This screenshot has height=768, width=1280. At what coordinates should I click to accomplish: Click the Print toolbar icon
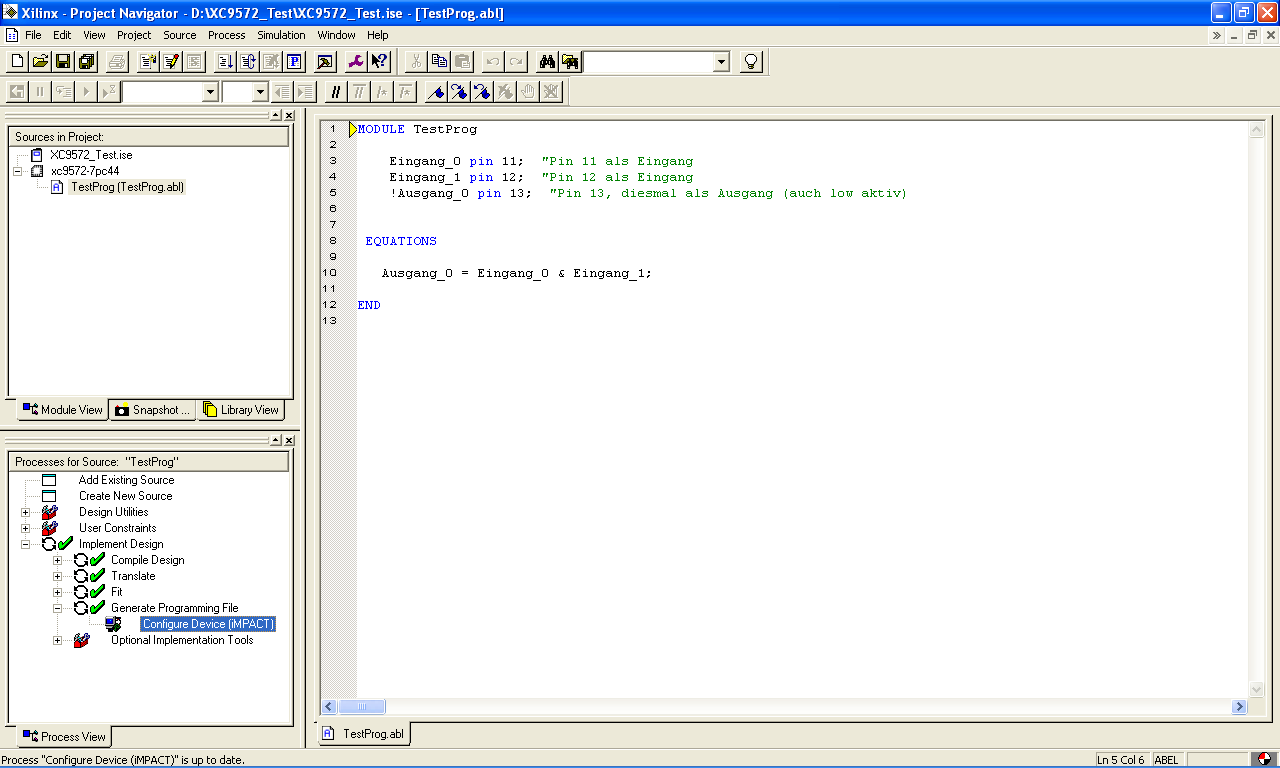[117, 62]
